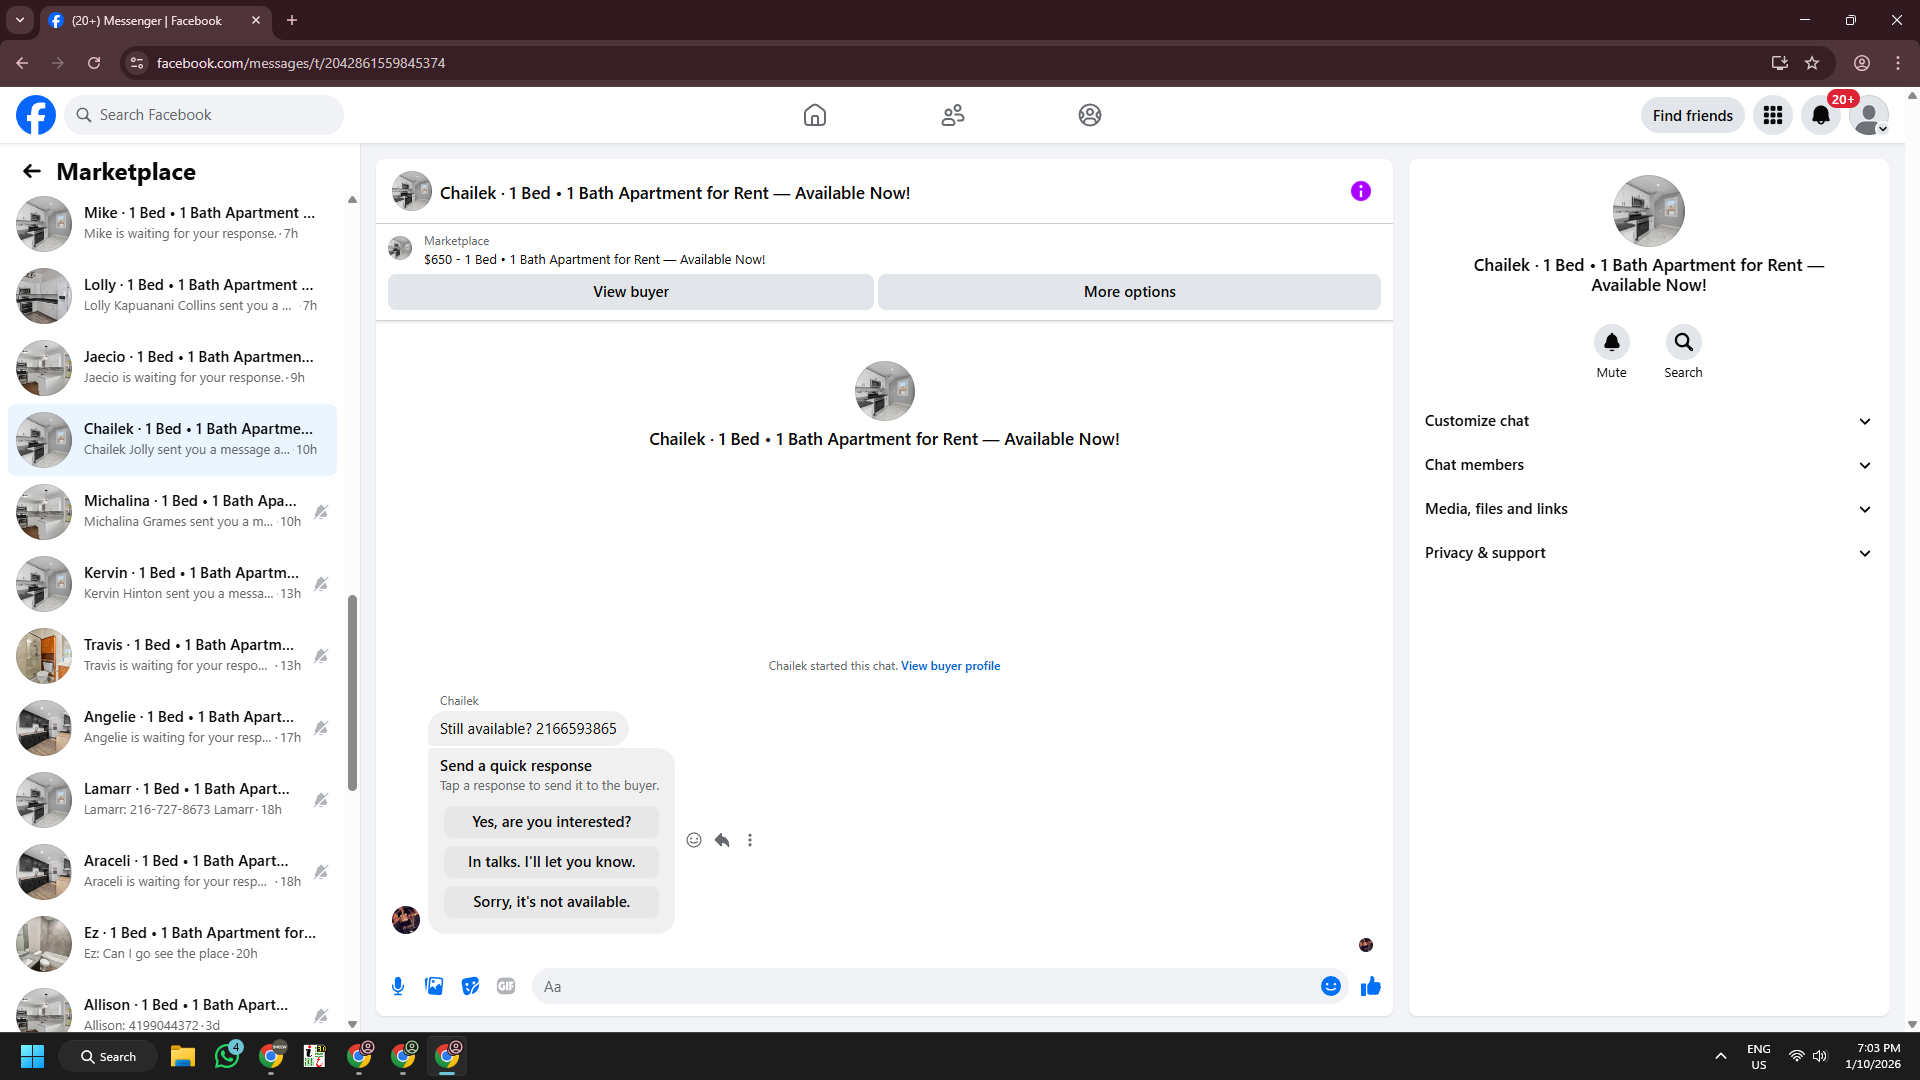Mute this conversation with bell icon
The height and width of the screenshot is (1080, 1920).
1611,342
